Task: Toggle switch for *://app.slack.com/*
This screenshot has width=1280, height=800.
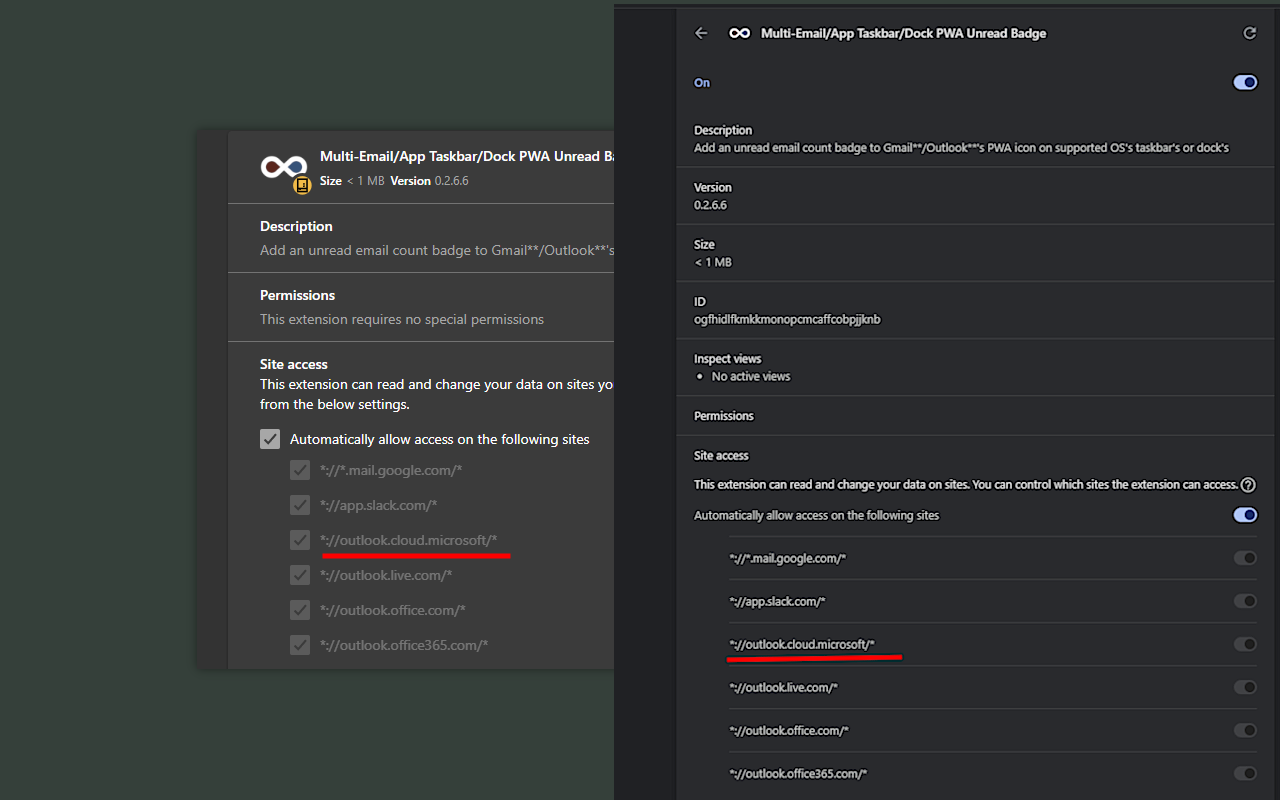Action: (1245, 601)
